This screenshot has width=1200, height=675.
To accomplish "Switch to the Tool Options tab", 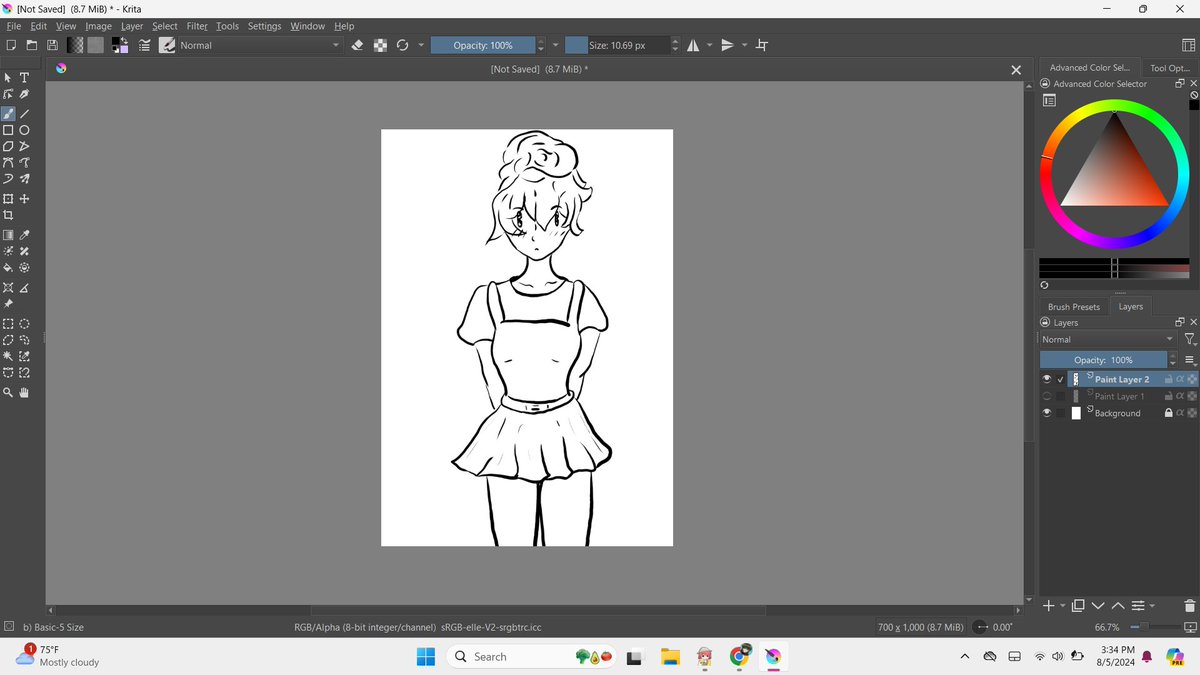I will click(1170, 68).
